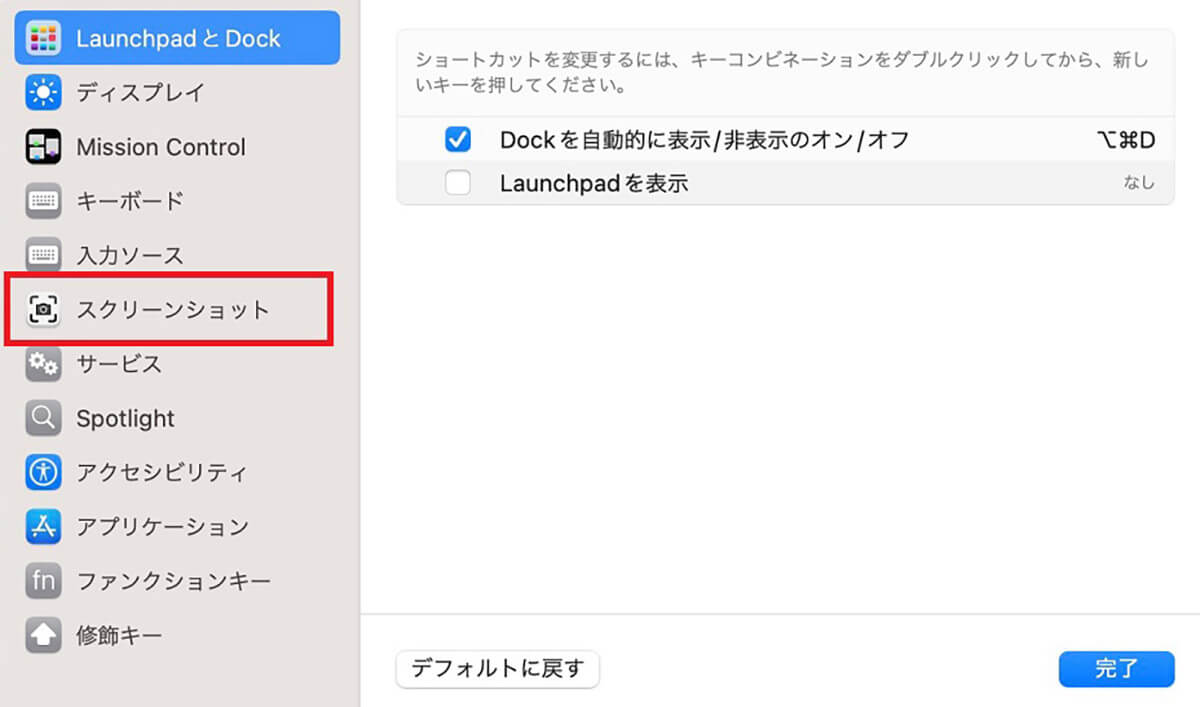1200x707 pixels.
Task: Click the Mission Control icon
Action: pyautogui.click(x=43, y=147)
